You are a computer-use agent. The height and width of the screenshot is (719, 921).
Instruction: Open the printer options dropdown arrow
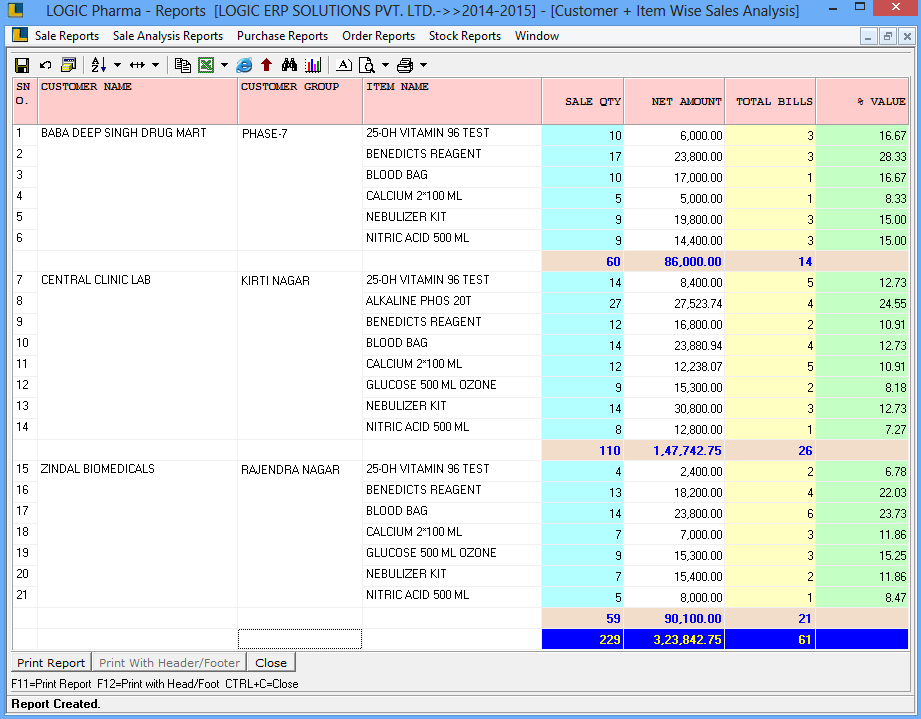pyautogui.click(x=423, y=65)
